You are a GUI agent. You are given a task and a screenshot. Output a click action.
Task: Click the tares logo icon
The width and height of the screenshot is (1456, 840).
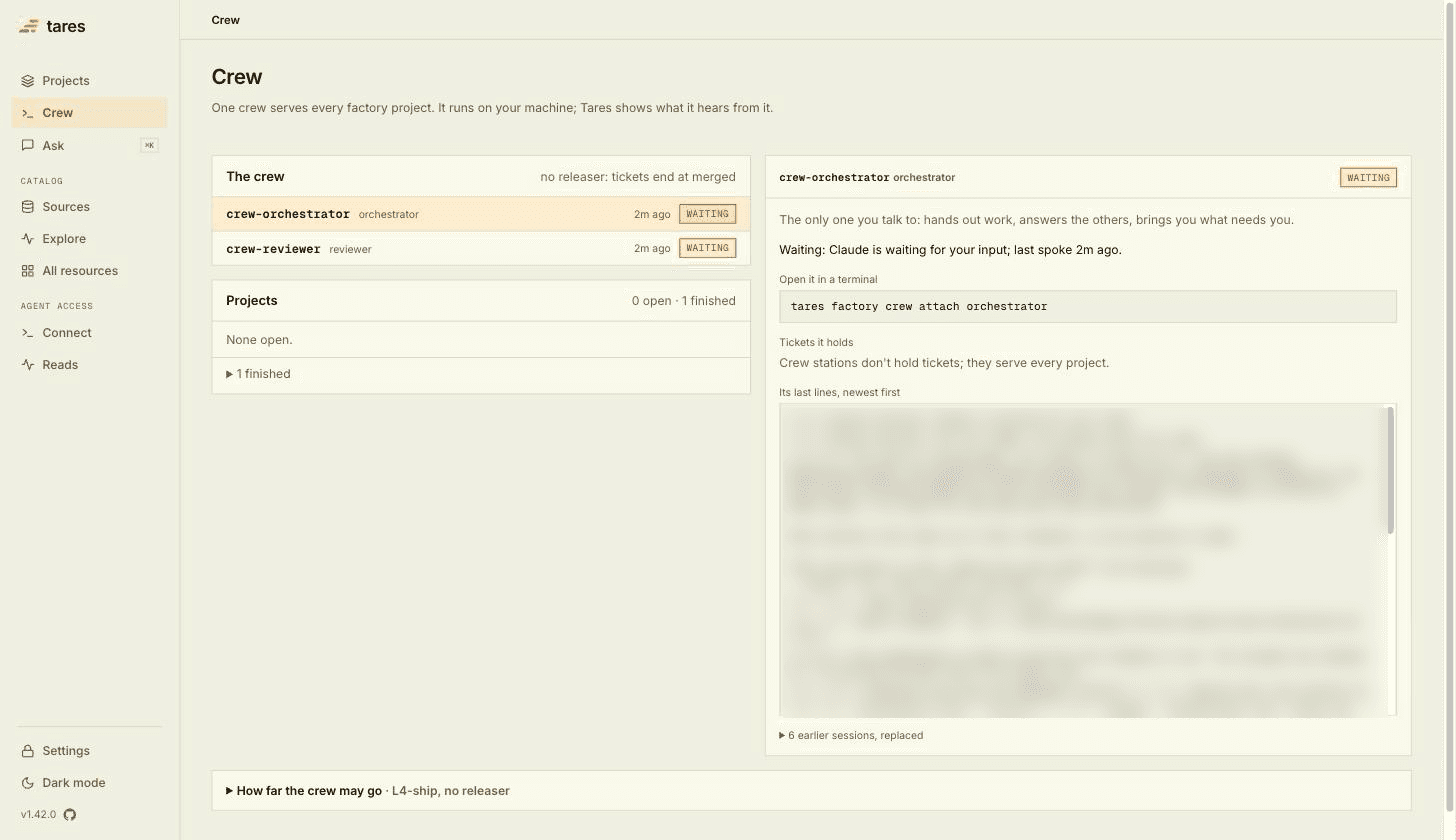pyautogui.click(x=28, y=26)
